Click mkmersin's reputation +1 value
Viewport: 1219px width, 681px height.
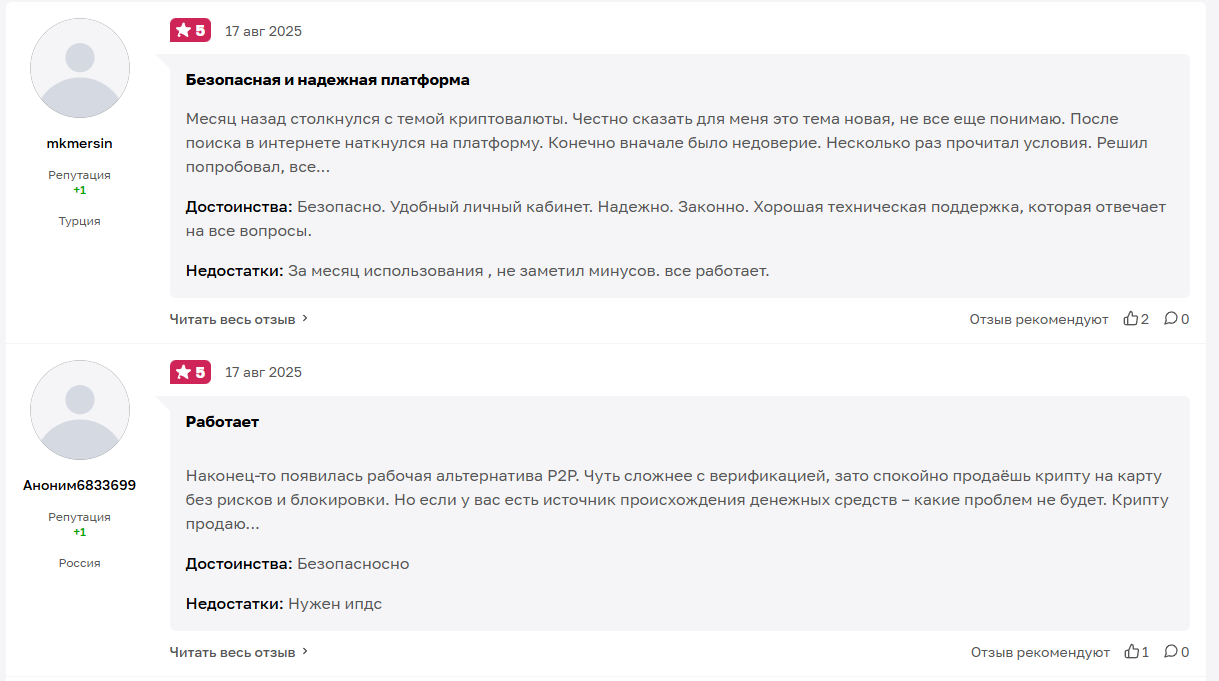pyautogui.click(x=80, y=190)
